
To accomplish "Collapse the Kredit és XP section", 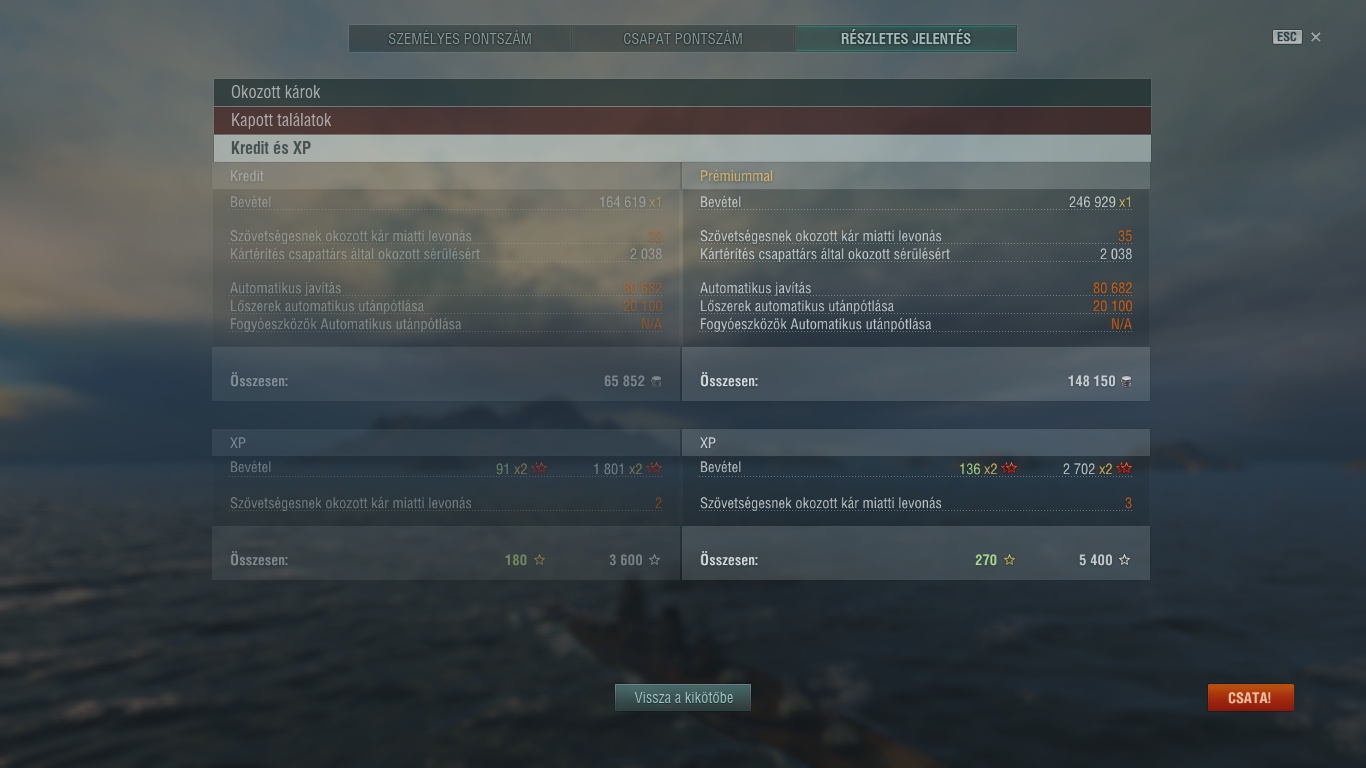I will (682, 148).
